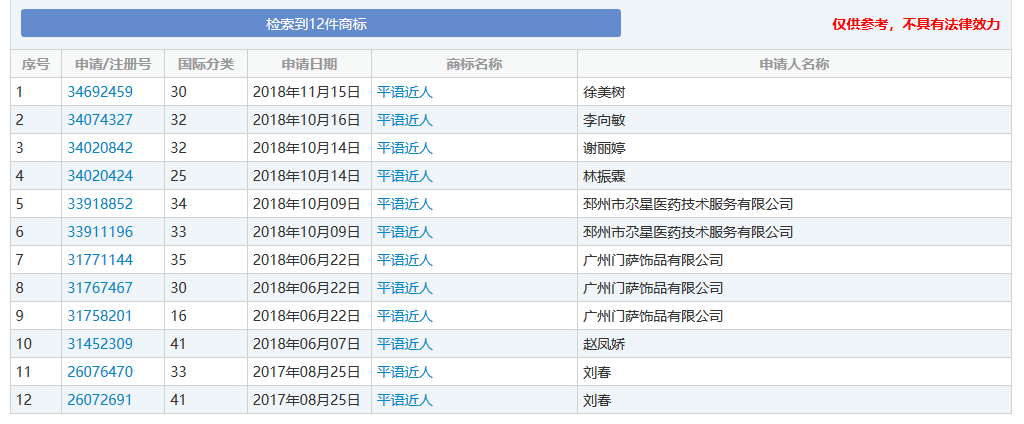Viewport: 1024px width, 424px height.
Task: Click trademark name 平语近人 in row 6
Action: [405, 232]
